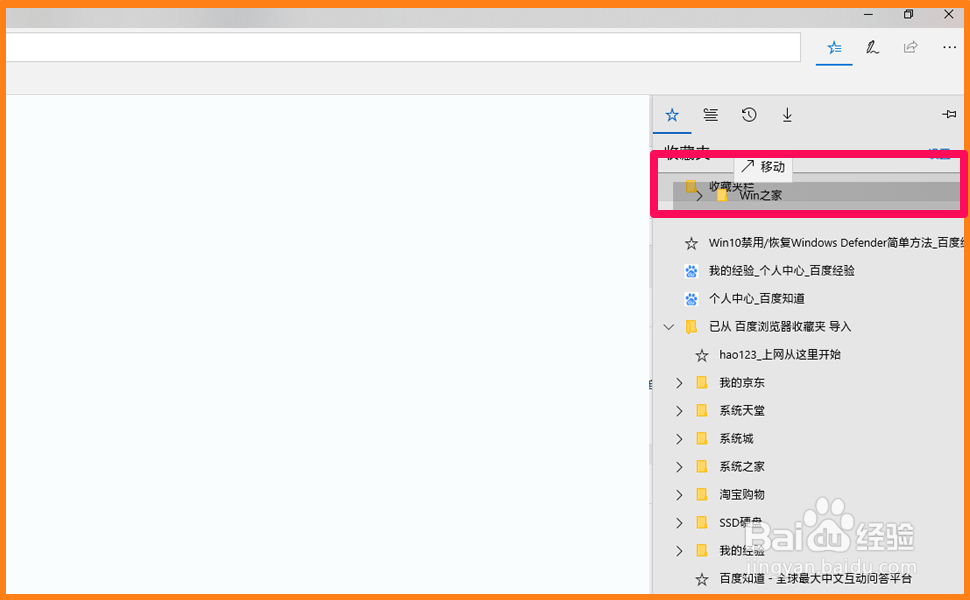This screenshot has width=970, height=600.
Task: Expand the Win之家 folder chevron
Action: click(x=699, y=195)
